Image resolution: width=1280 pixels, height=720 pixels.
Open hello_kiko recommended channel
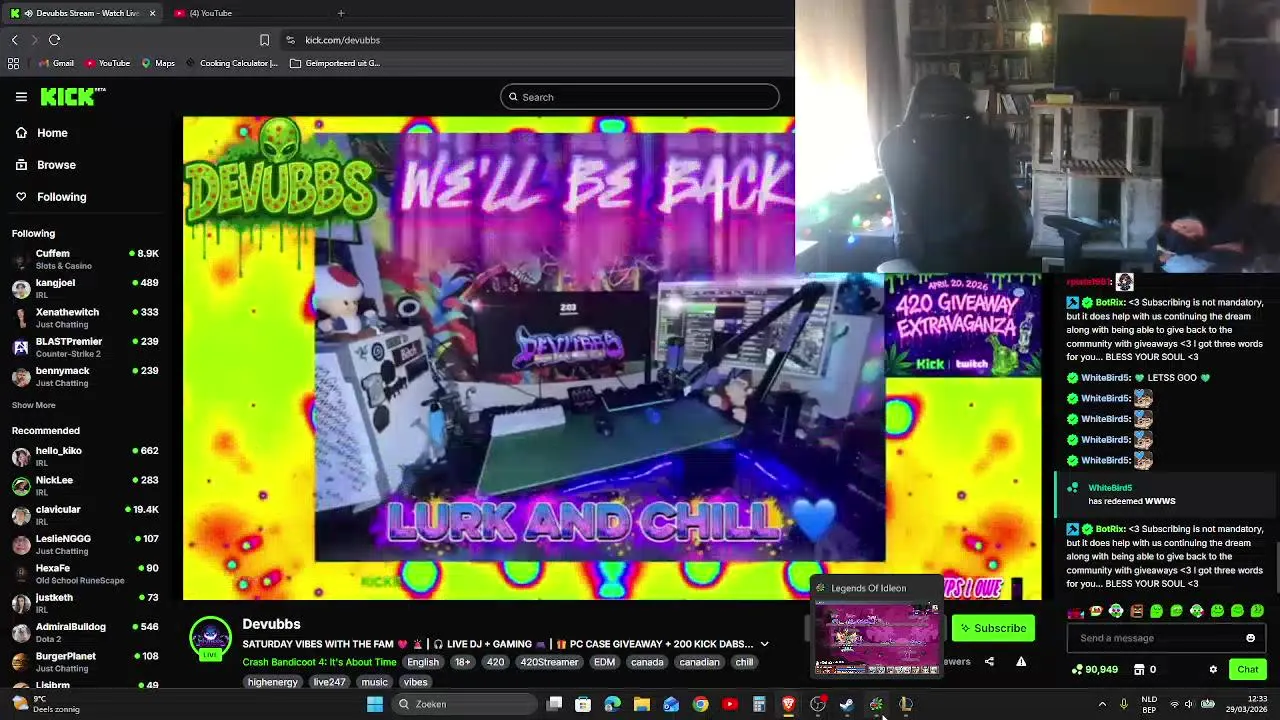[x=85, y=456]
